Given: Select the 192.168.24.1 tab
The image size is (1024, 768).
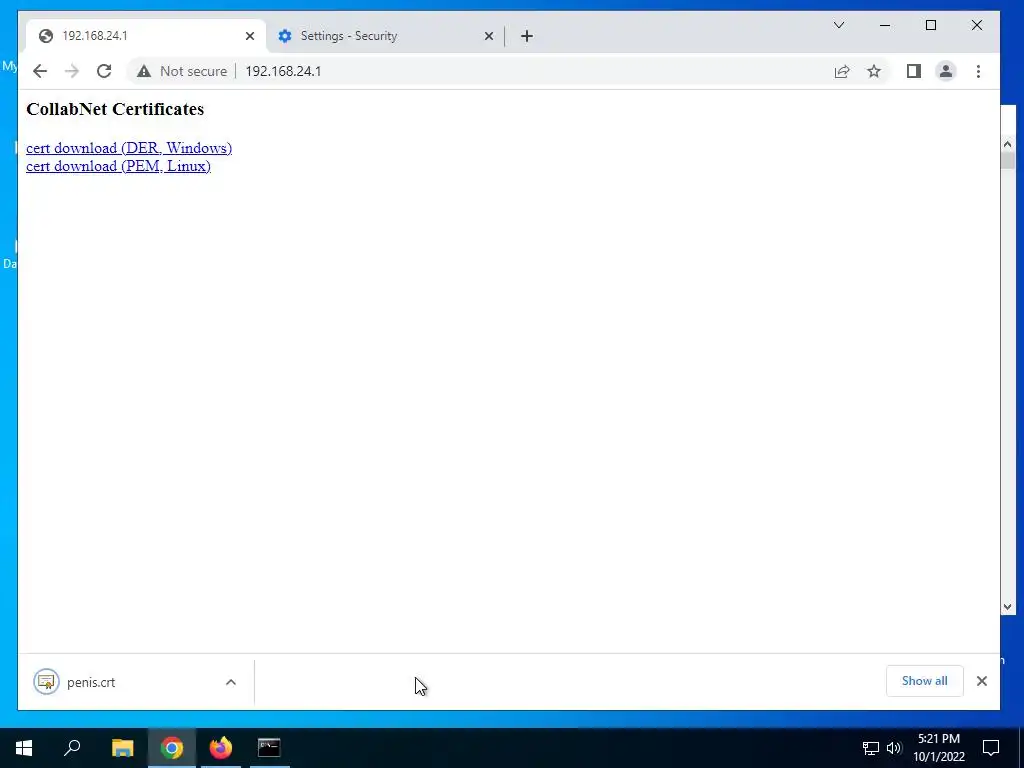Looking at the screenshot, I should coord(145,36).
